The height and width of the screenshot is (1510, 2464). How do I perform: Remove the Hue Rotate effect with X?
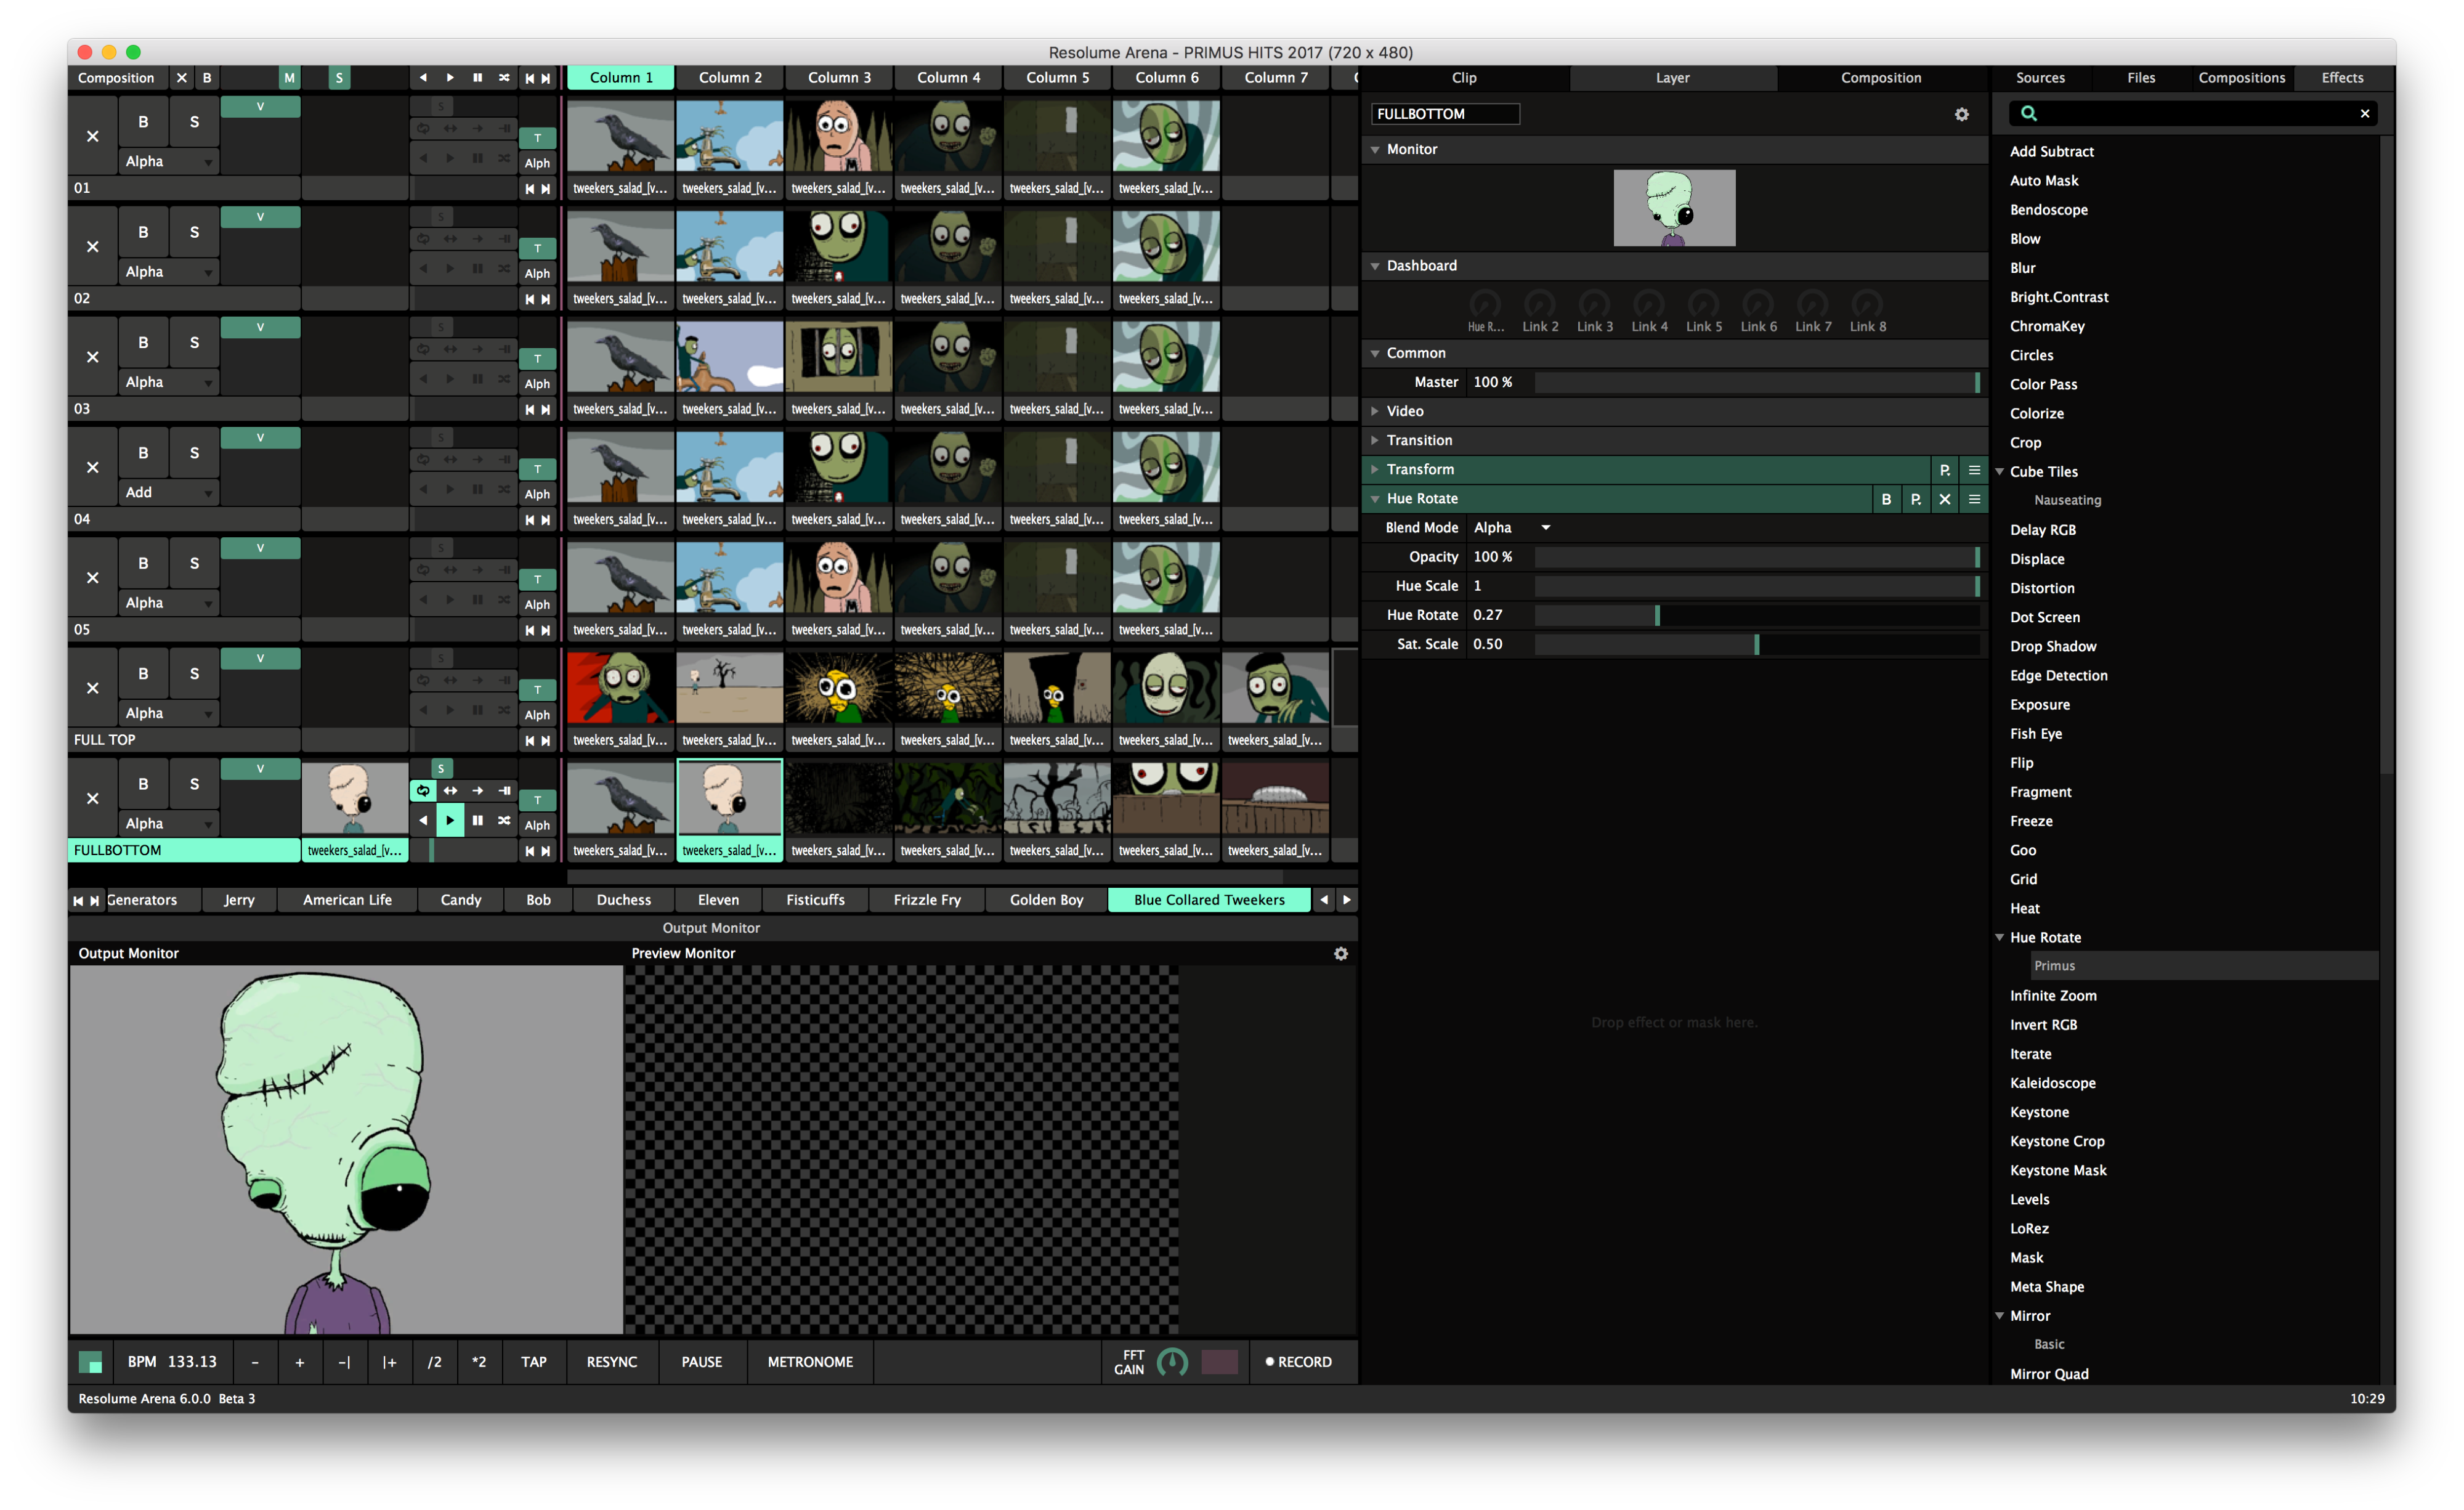(1944, 499)
